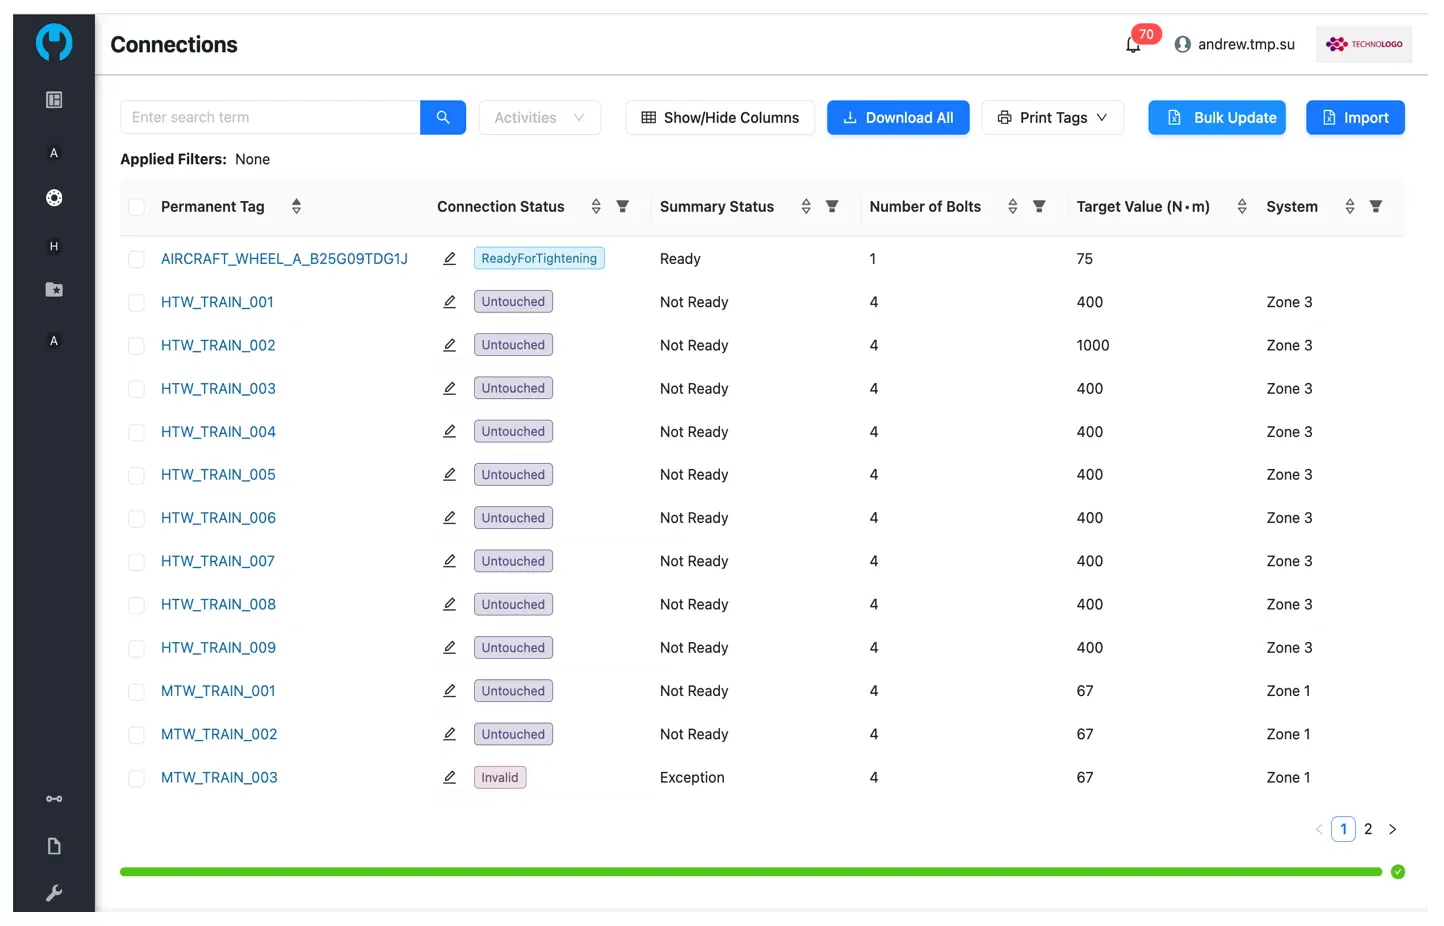Click filter icon on Number of Bolts column
1444x926 pixels.
coord(1039,207)
